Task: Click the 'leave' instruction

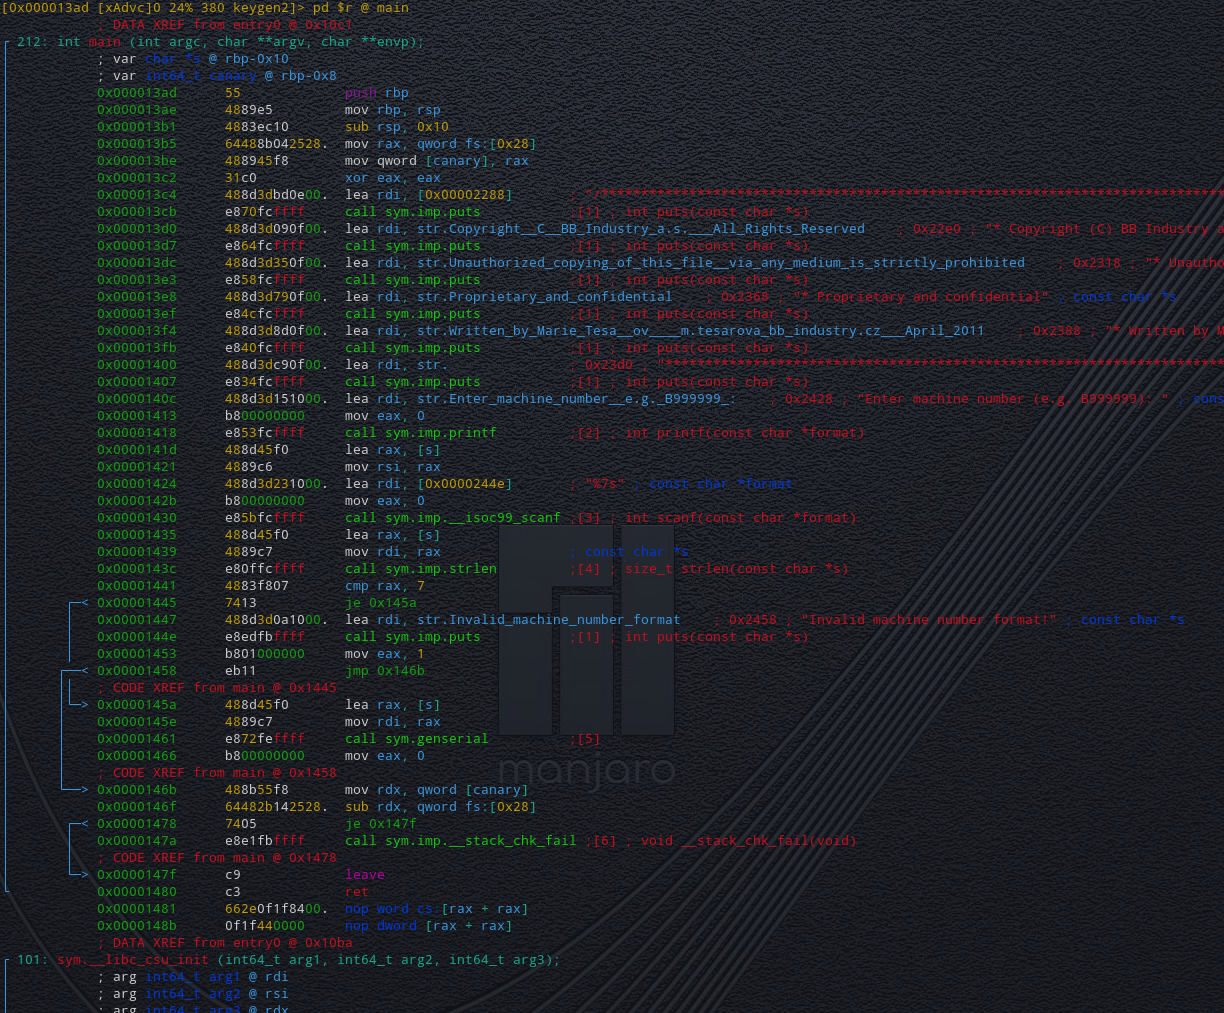Action: 365,875
